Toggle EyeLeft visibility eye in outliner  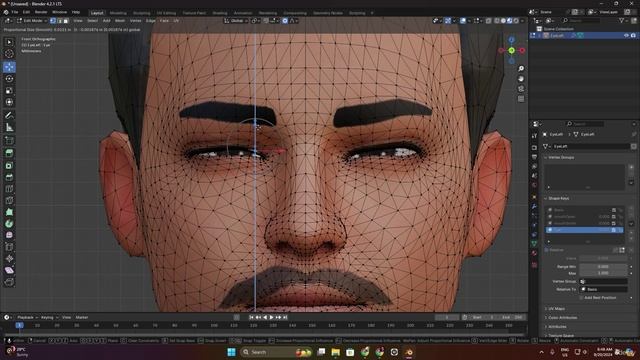626,36
